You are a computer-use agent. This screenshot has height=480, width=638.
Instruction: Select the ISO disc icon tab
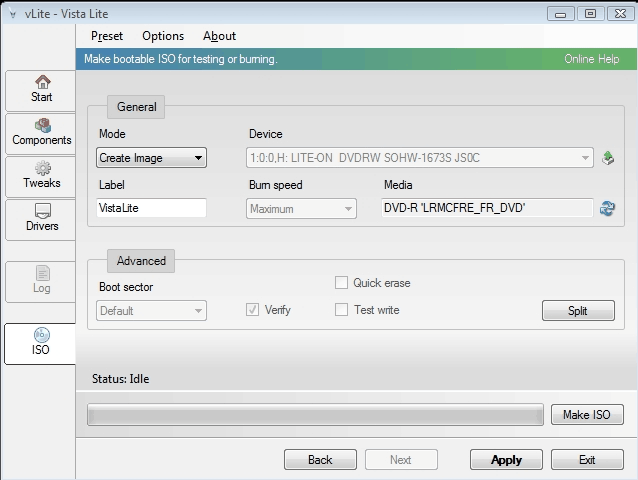tap(42, 335)
